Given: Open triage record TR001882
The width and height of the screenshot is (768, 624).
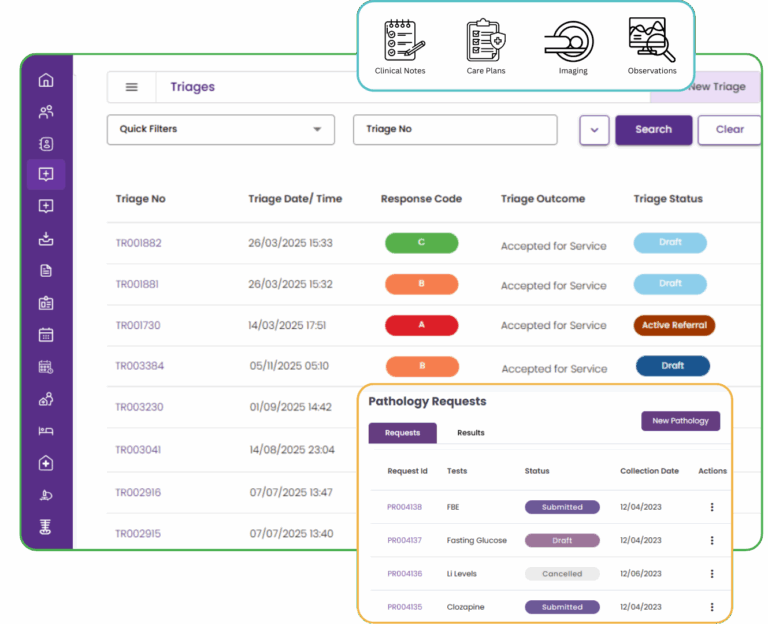Looking at the screenshot, I should click(x=138, y=243).
